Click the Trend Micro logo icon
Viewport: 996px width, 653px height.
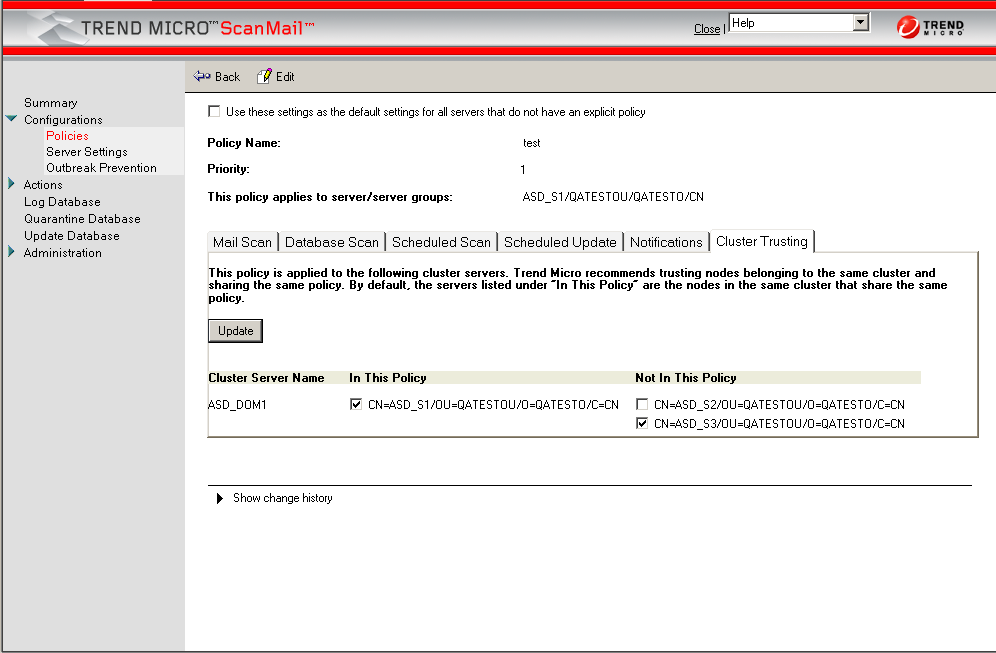click(x=909, y=28)
